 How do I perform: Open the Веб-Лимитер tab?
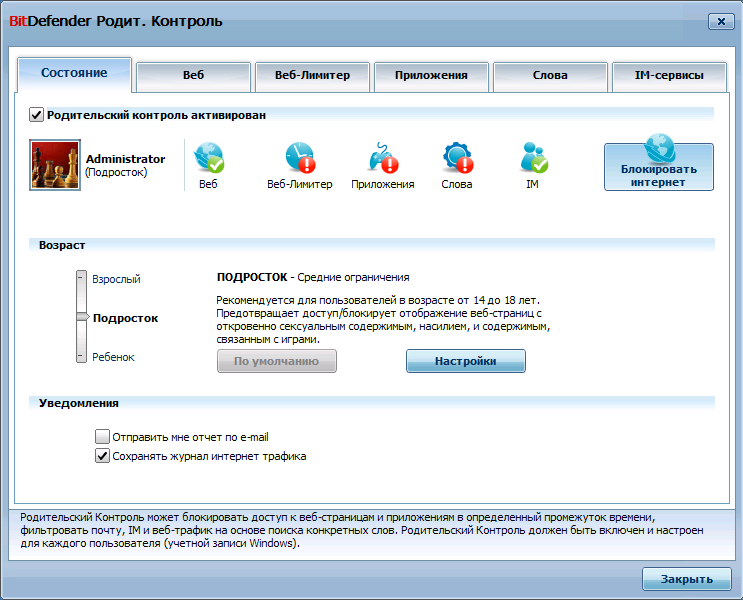click(312, 76)
